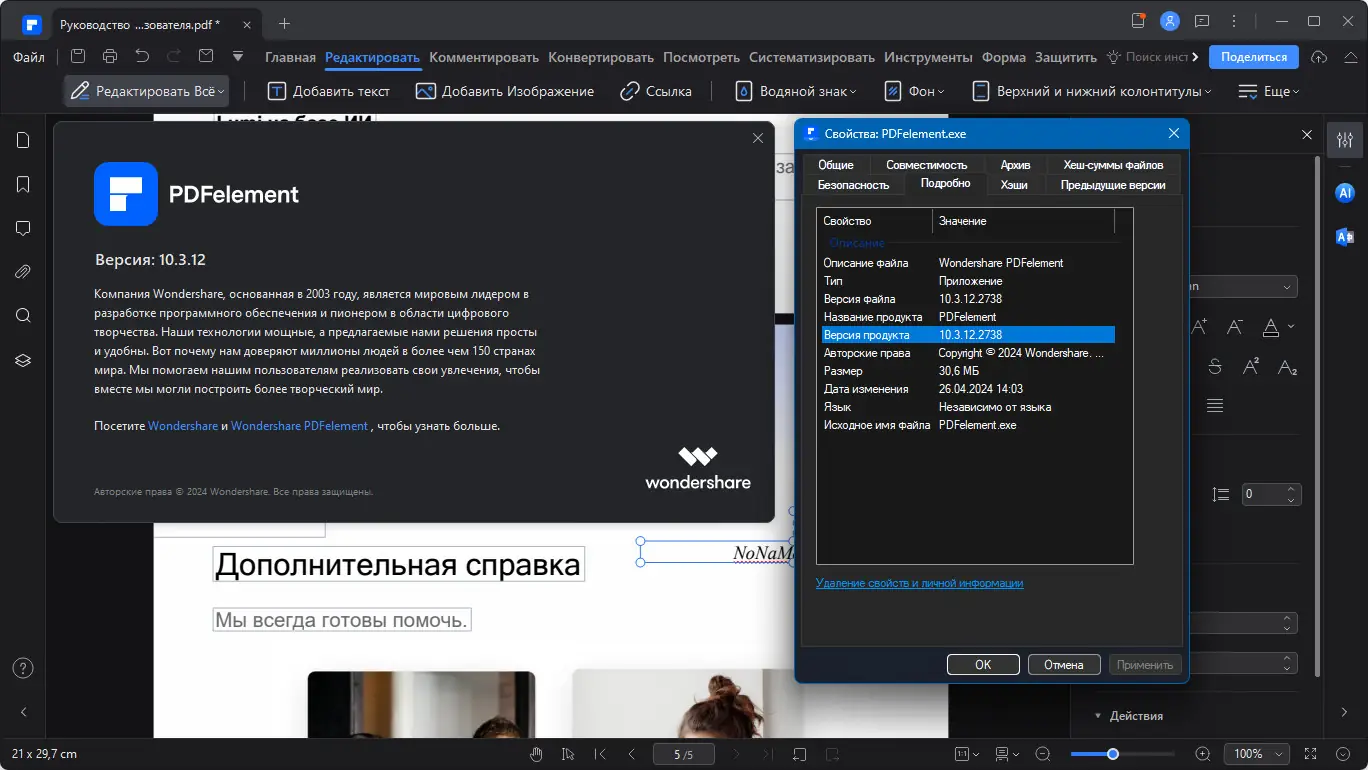
Task: Select the Hand tool in the status bar
Action: (536, 754)
